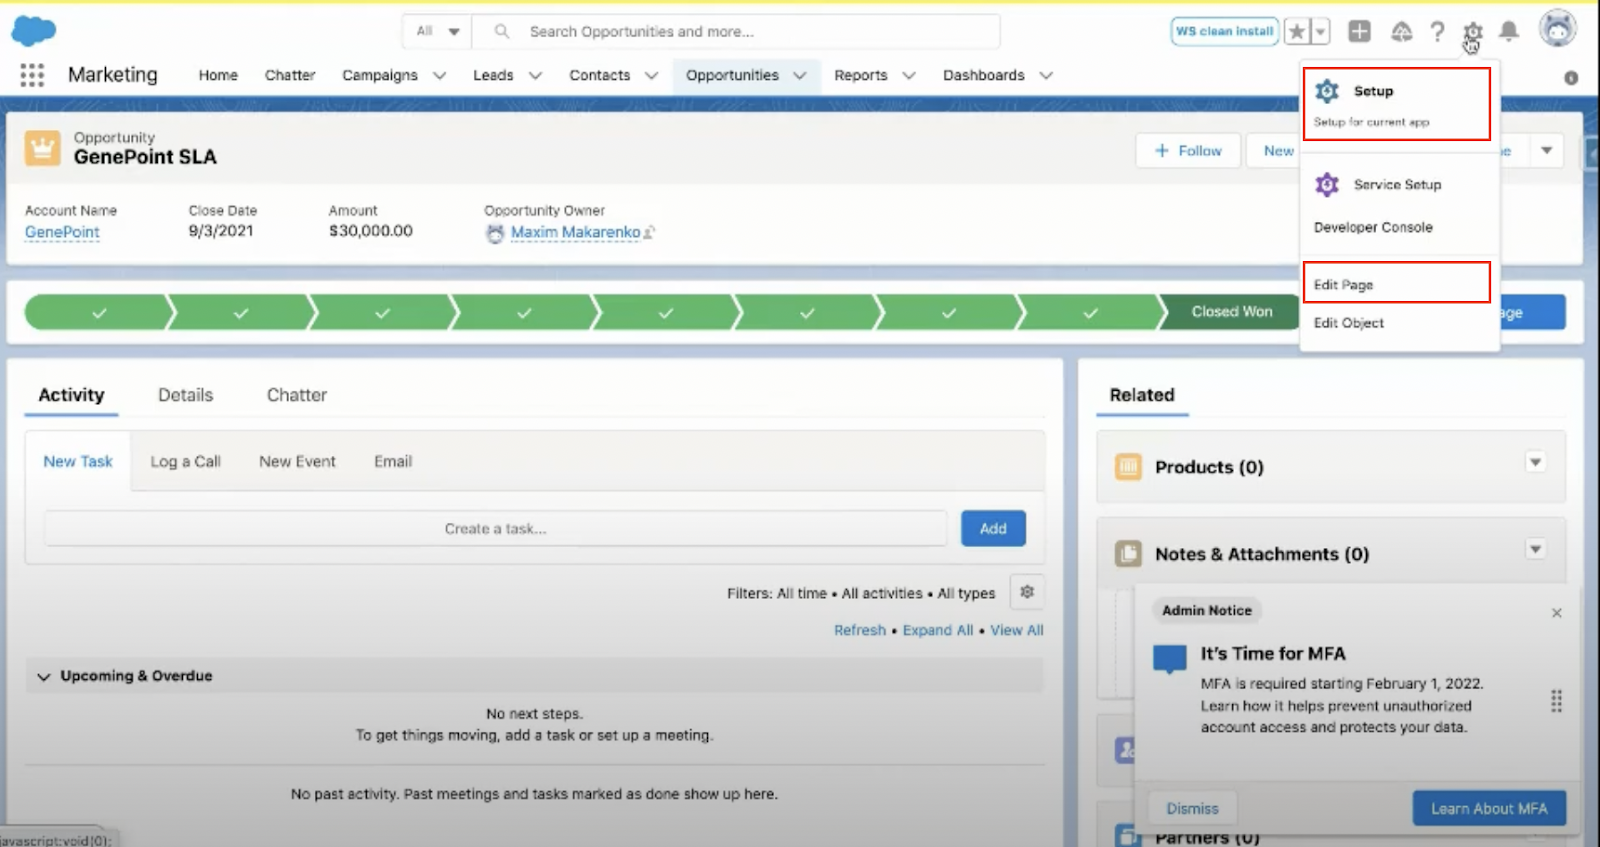The width and height of the screenshot is (1600, 847).
Task: Choose Edit Page from the menu
Action: 1396,283
